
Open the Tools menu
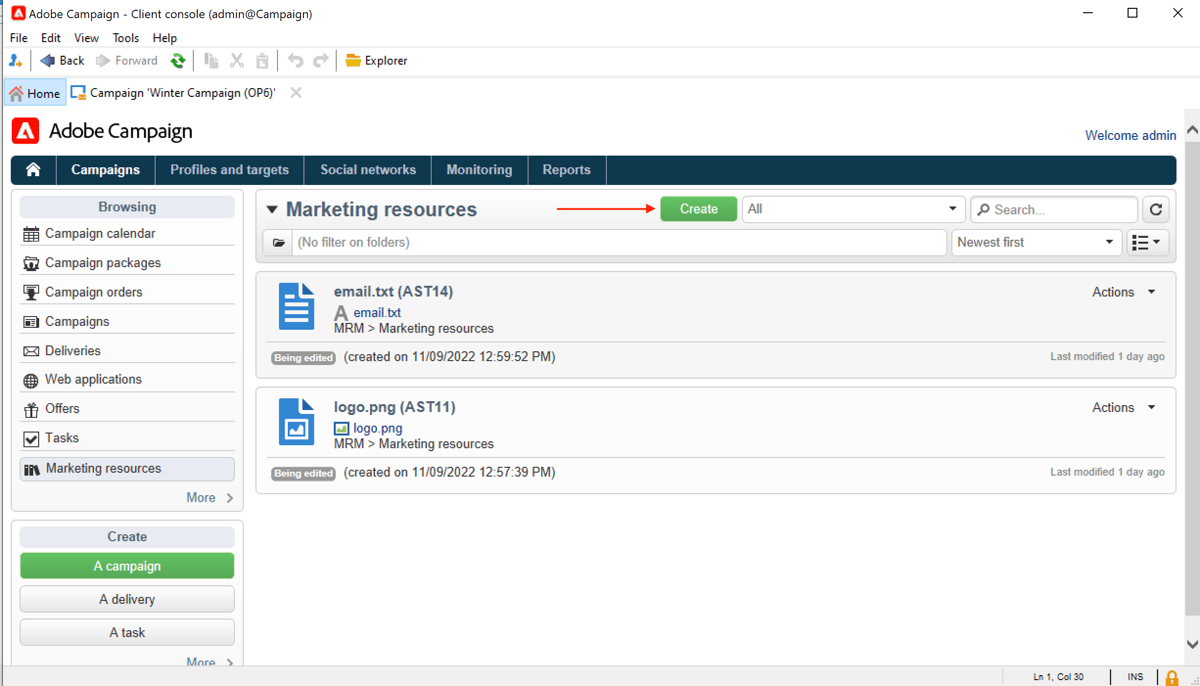pos(125,37)
